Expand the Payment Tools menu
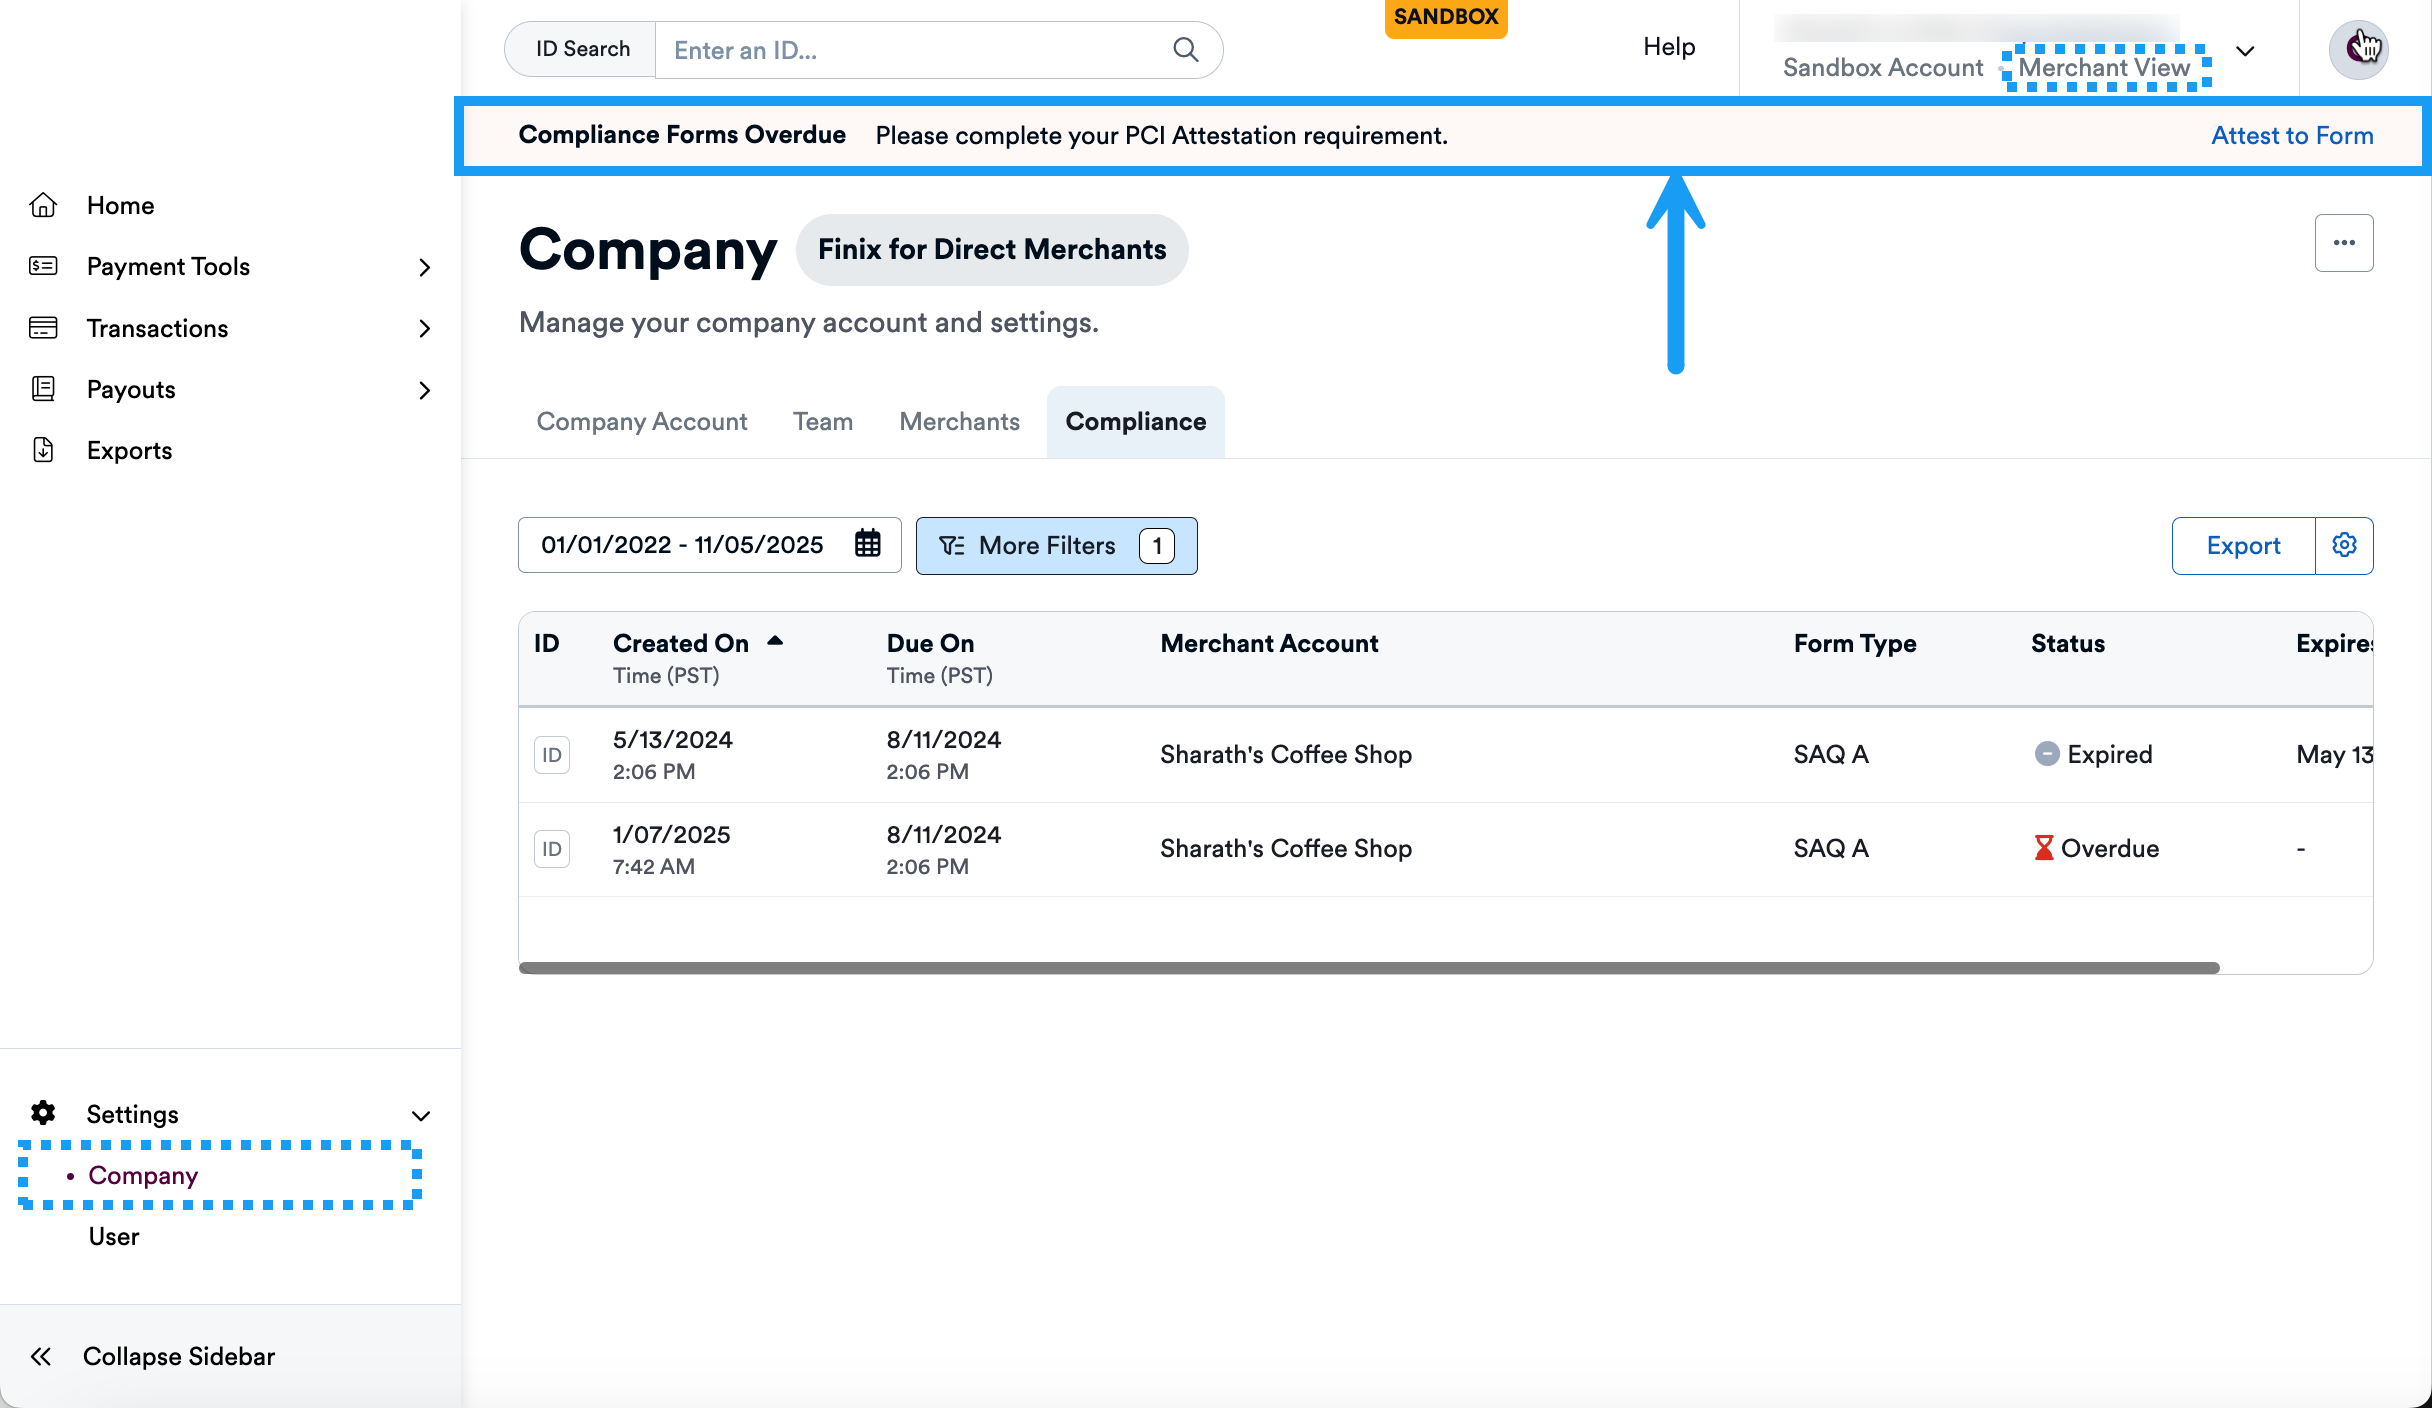This screenshot has height=1408, width=2432. coord(424,267)
